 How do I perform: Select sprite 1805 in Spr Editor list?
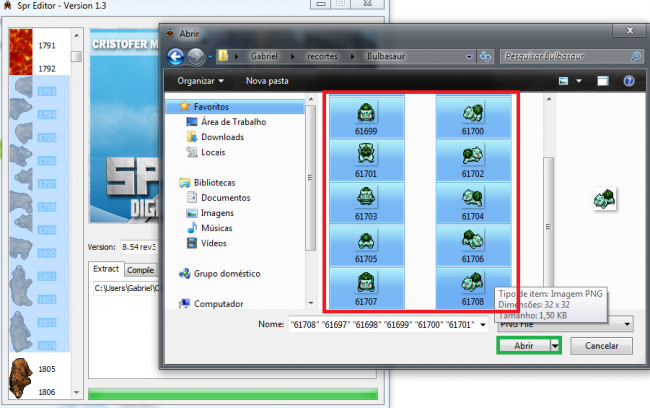click(39, 369)
